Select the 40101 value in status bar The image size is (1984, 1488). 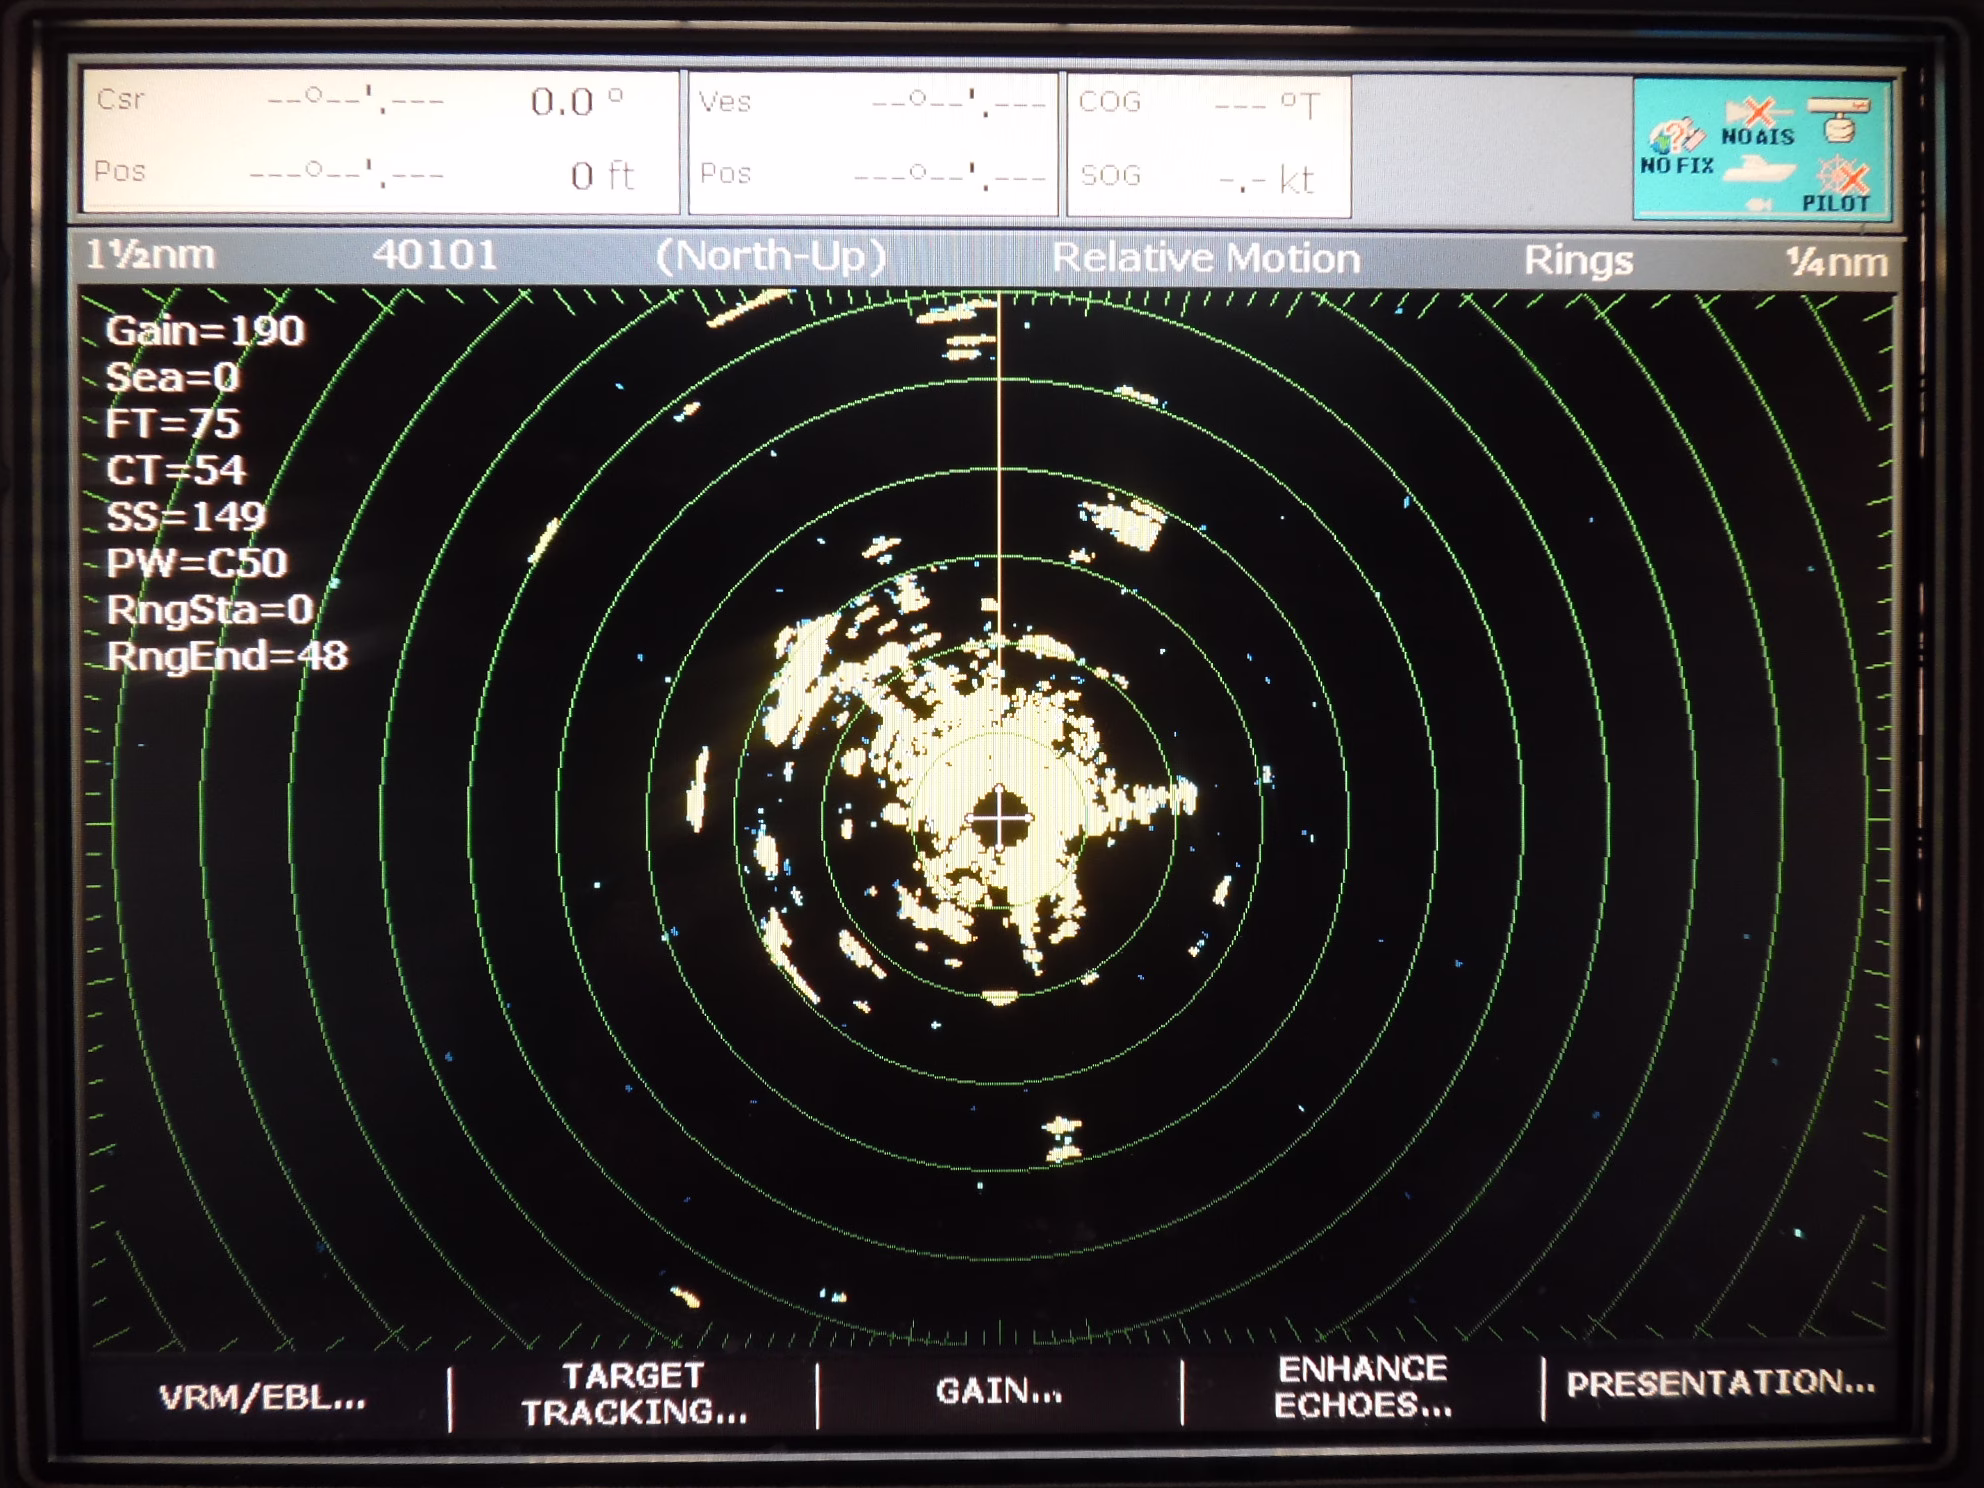[435, 255]
